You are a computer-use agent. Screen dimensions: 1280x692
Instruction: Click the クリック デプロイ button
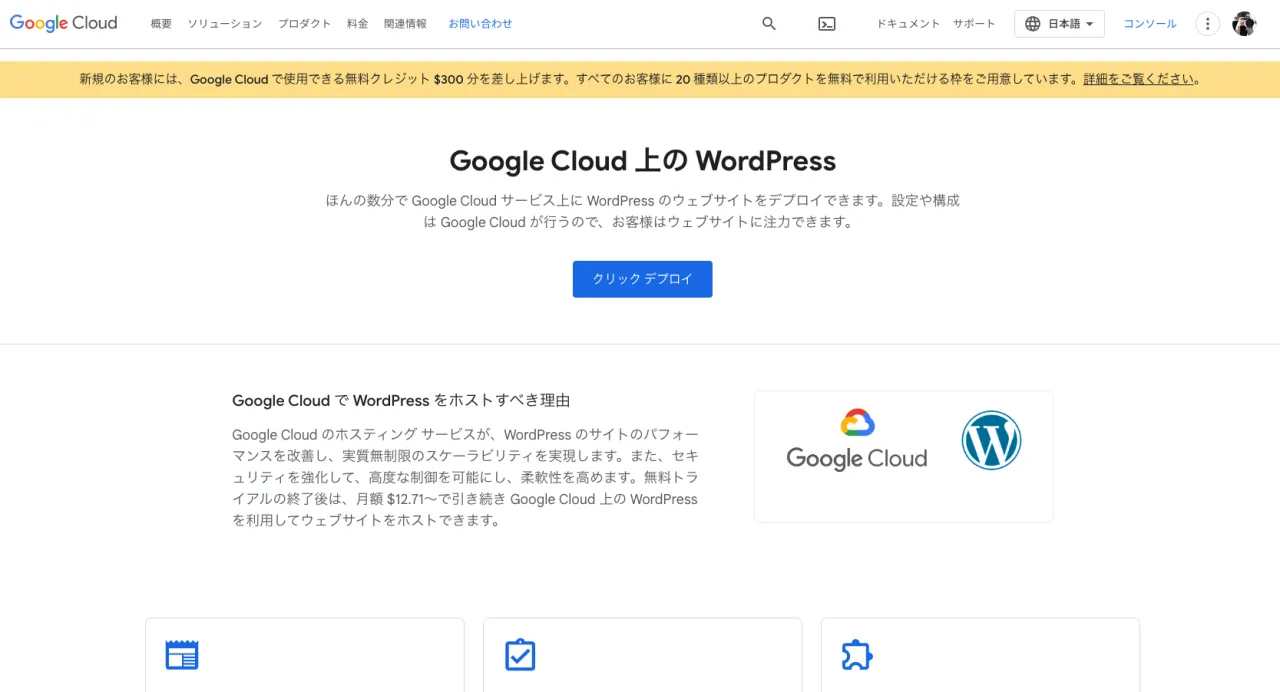click(642, 279)
